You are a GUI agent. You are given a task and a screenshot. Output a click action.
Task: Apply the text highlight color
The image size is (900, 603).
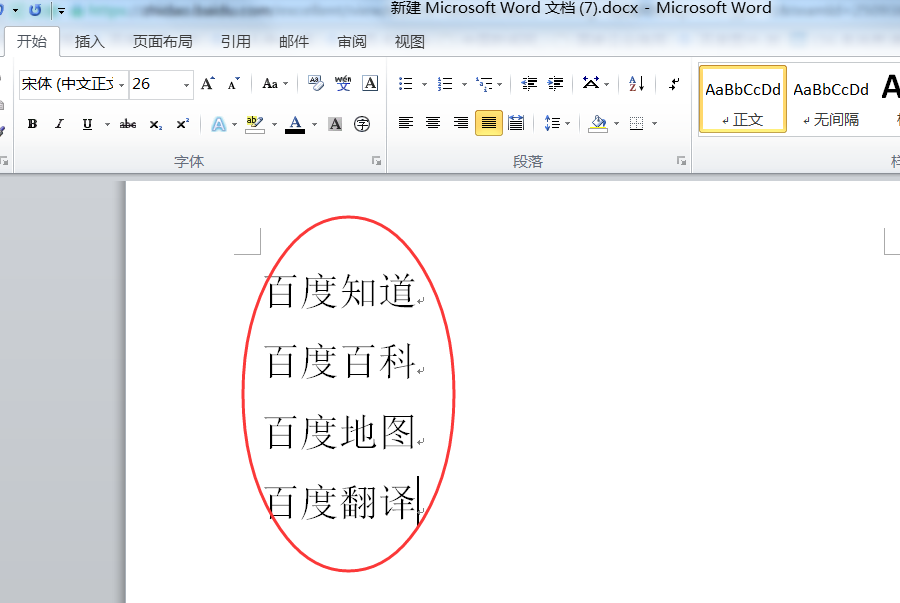point(254,124)
